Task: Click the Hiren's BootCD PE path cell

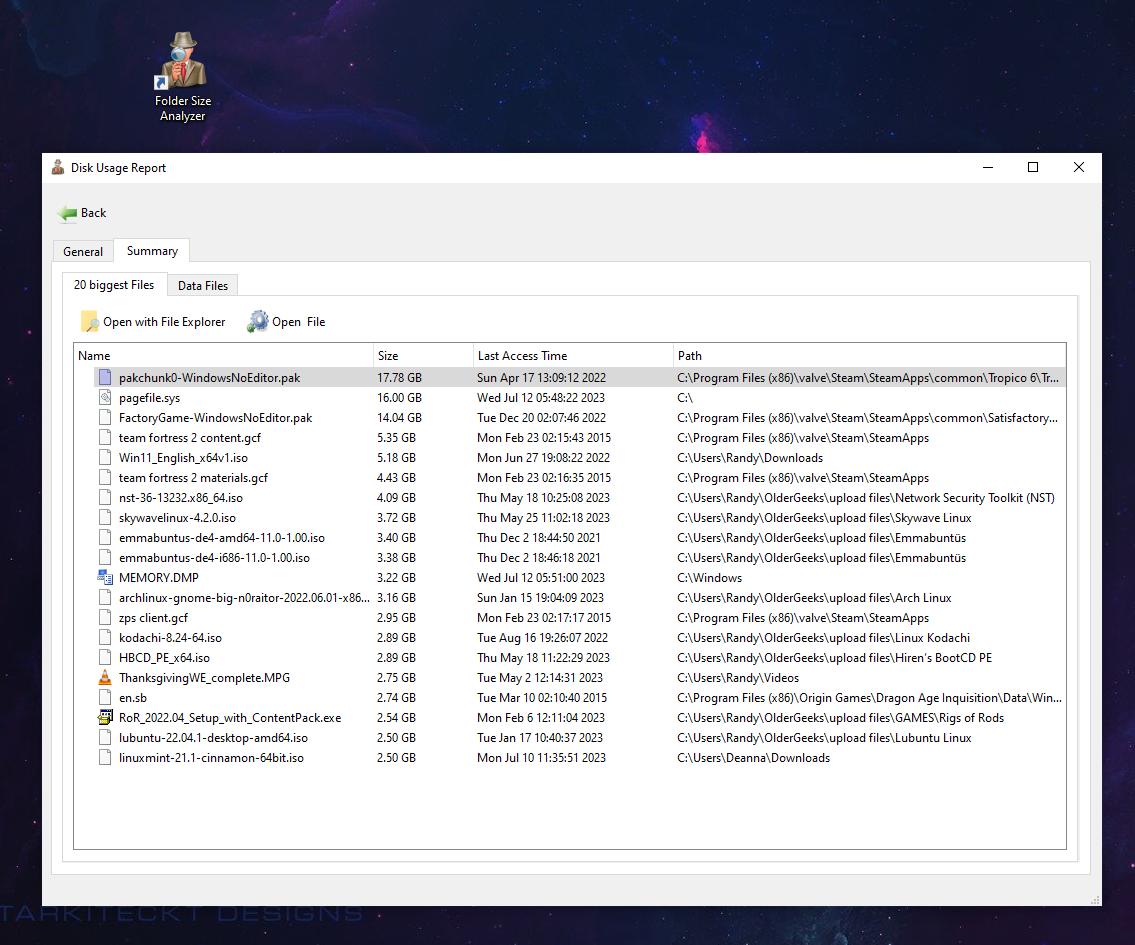Action: (x=835, y=658)
